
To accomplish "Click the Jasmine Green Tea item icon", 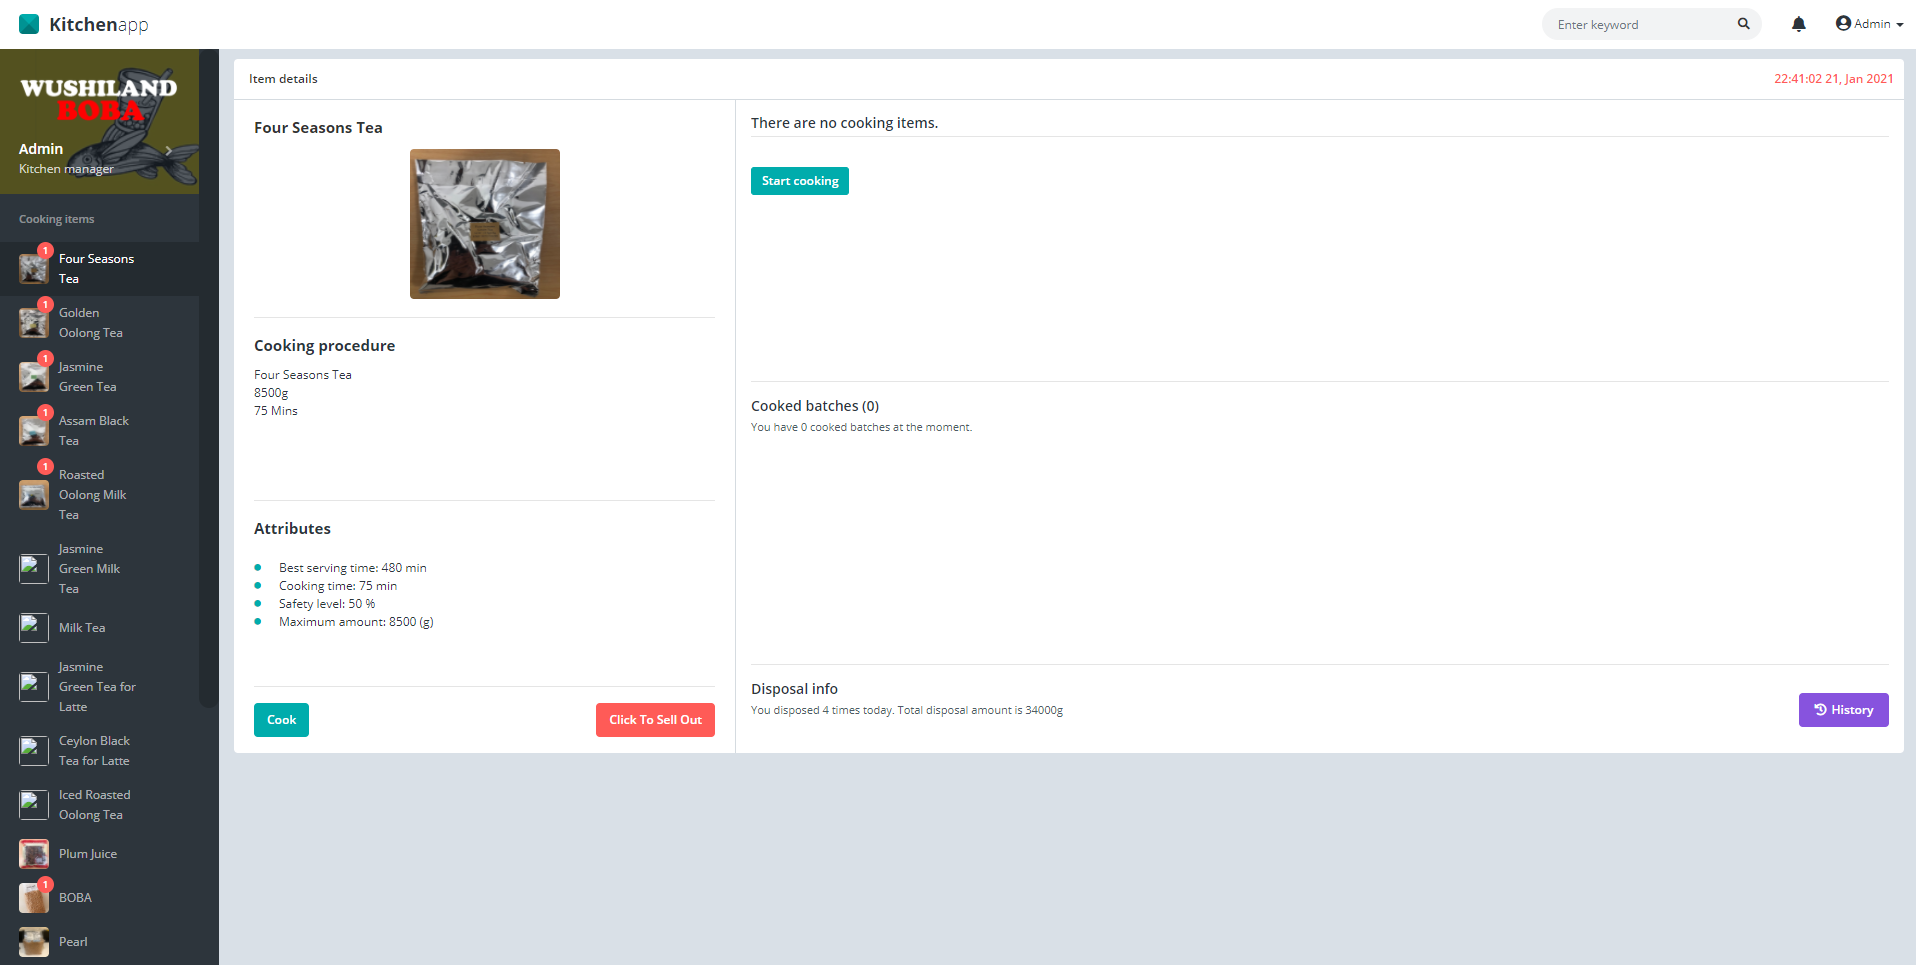I will pyautogui.click(x=34, y=377).
